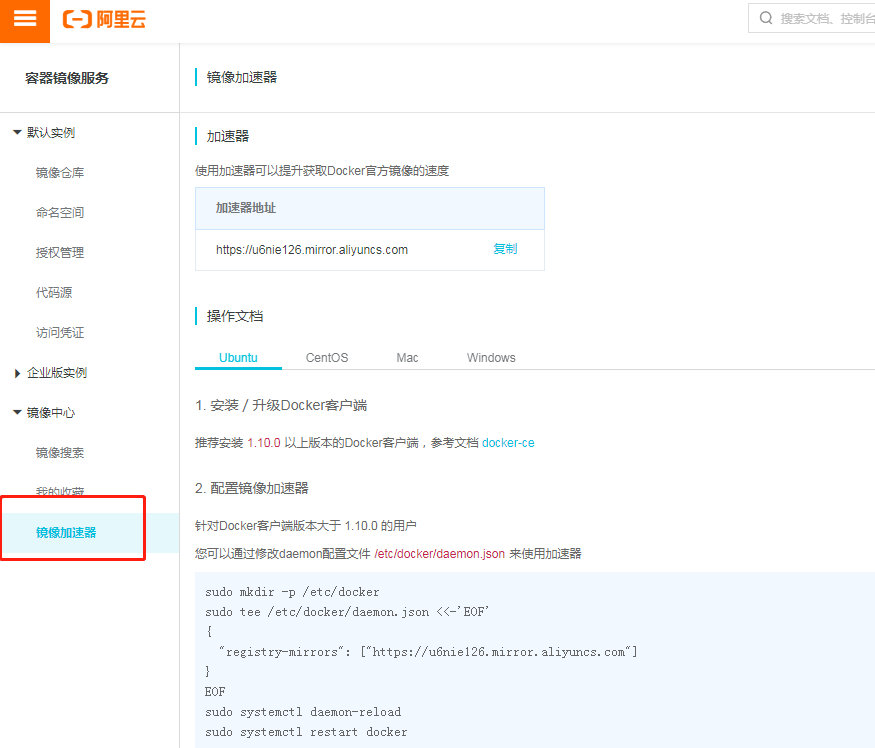Select the Ubuntu tab
The image size is (875, 748).
[238, 358]
